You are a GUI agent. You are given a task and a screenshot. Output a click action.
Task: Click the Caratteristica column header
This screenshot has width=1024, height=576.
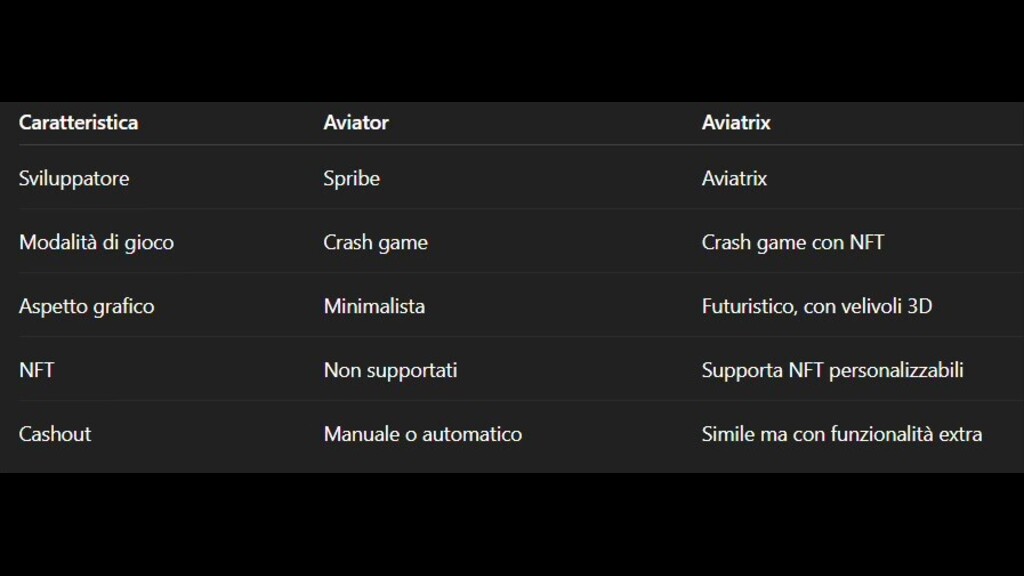(x=78, y=123)
